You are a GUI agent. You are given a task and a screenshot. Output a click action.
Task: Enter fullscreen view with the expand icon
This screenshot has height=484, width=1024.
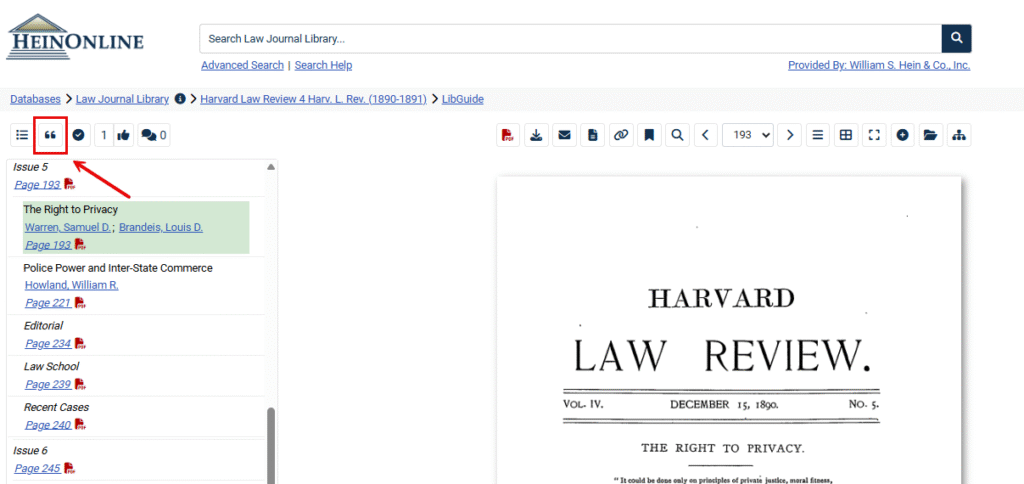point(874,135)
